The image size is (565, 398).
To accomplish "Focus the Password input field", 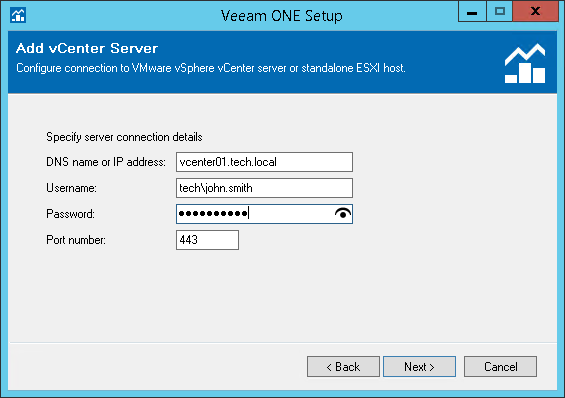I will point(264,214).
